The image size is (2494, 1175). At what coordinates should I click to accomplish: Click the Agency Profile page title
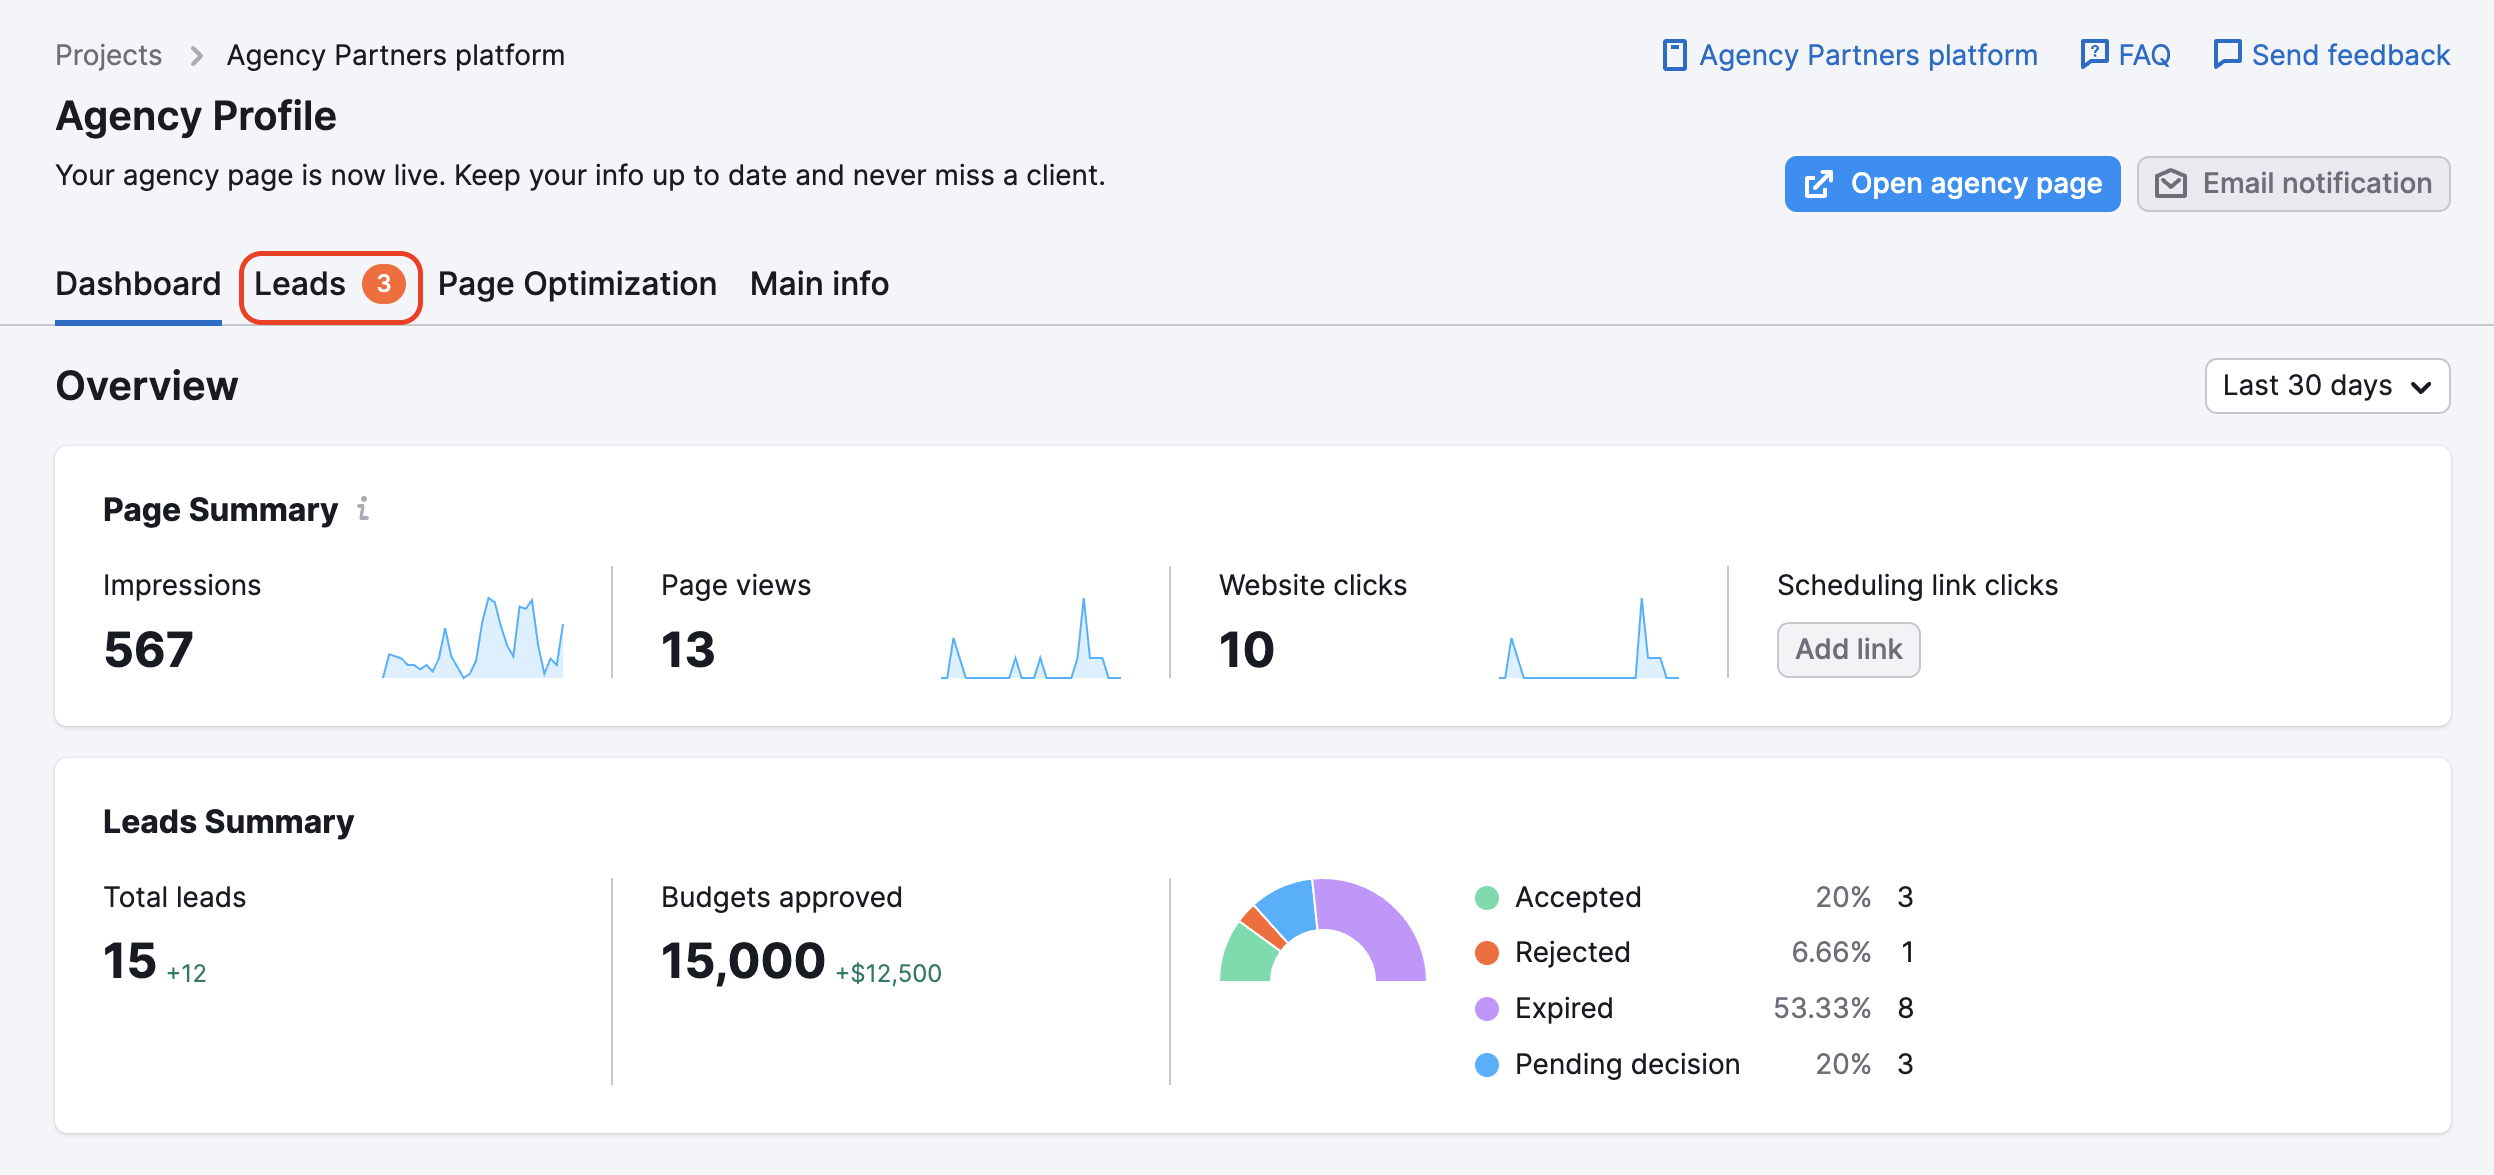196,116
